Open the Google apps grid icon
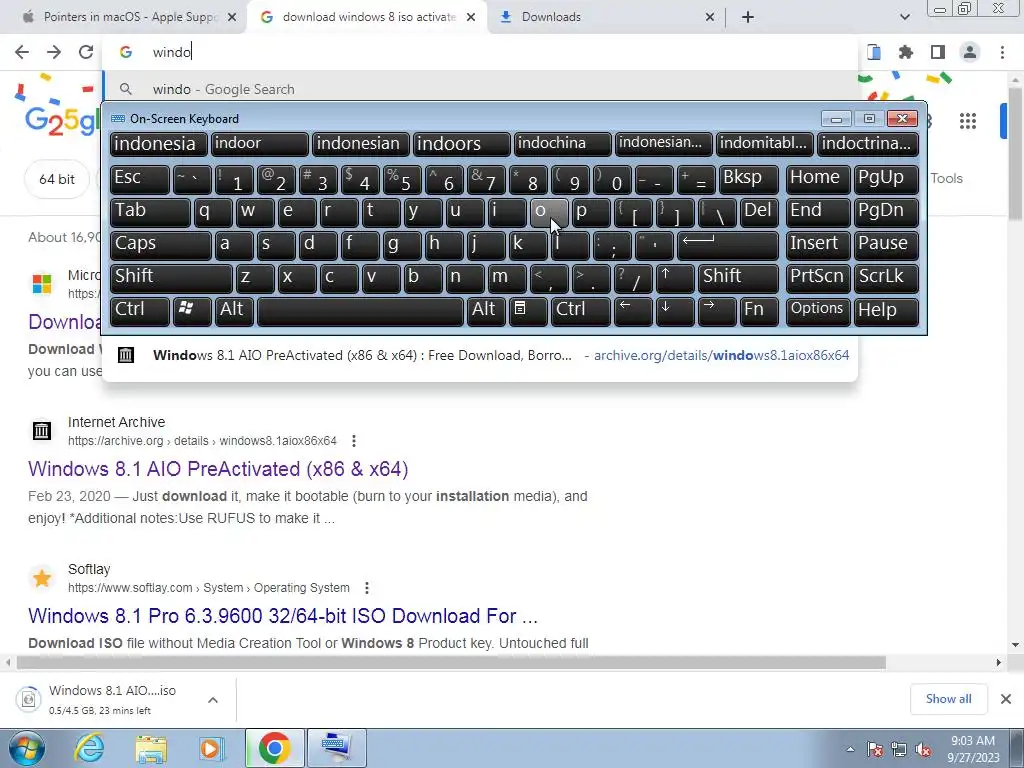Image resolution: width=1024 pixels, height=768 pixels. (968, 121)
